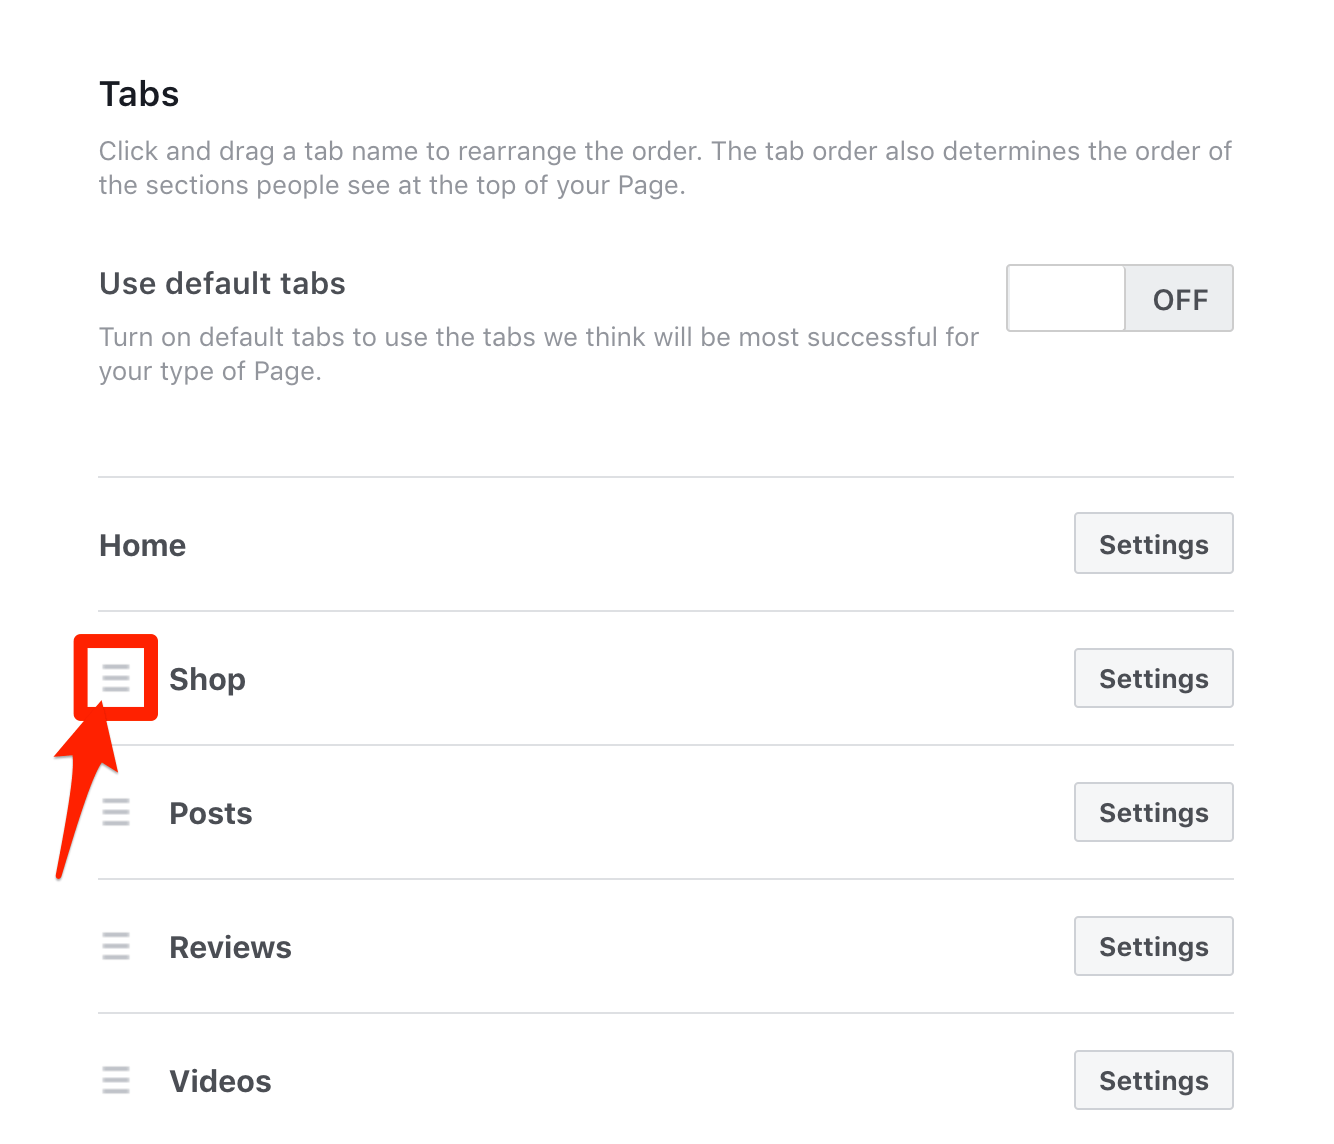Screen dimensions: 1334x1144
Task: Select the Shop tab name
Action: tap(208, 679)
